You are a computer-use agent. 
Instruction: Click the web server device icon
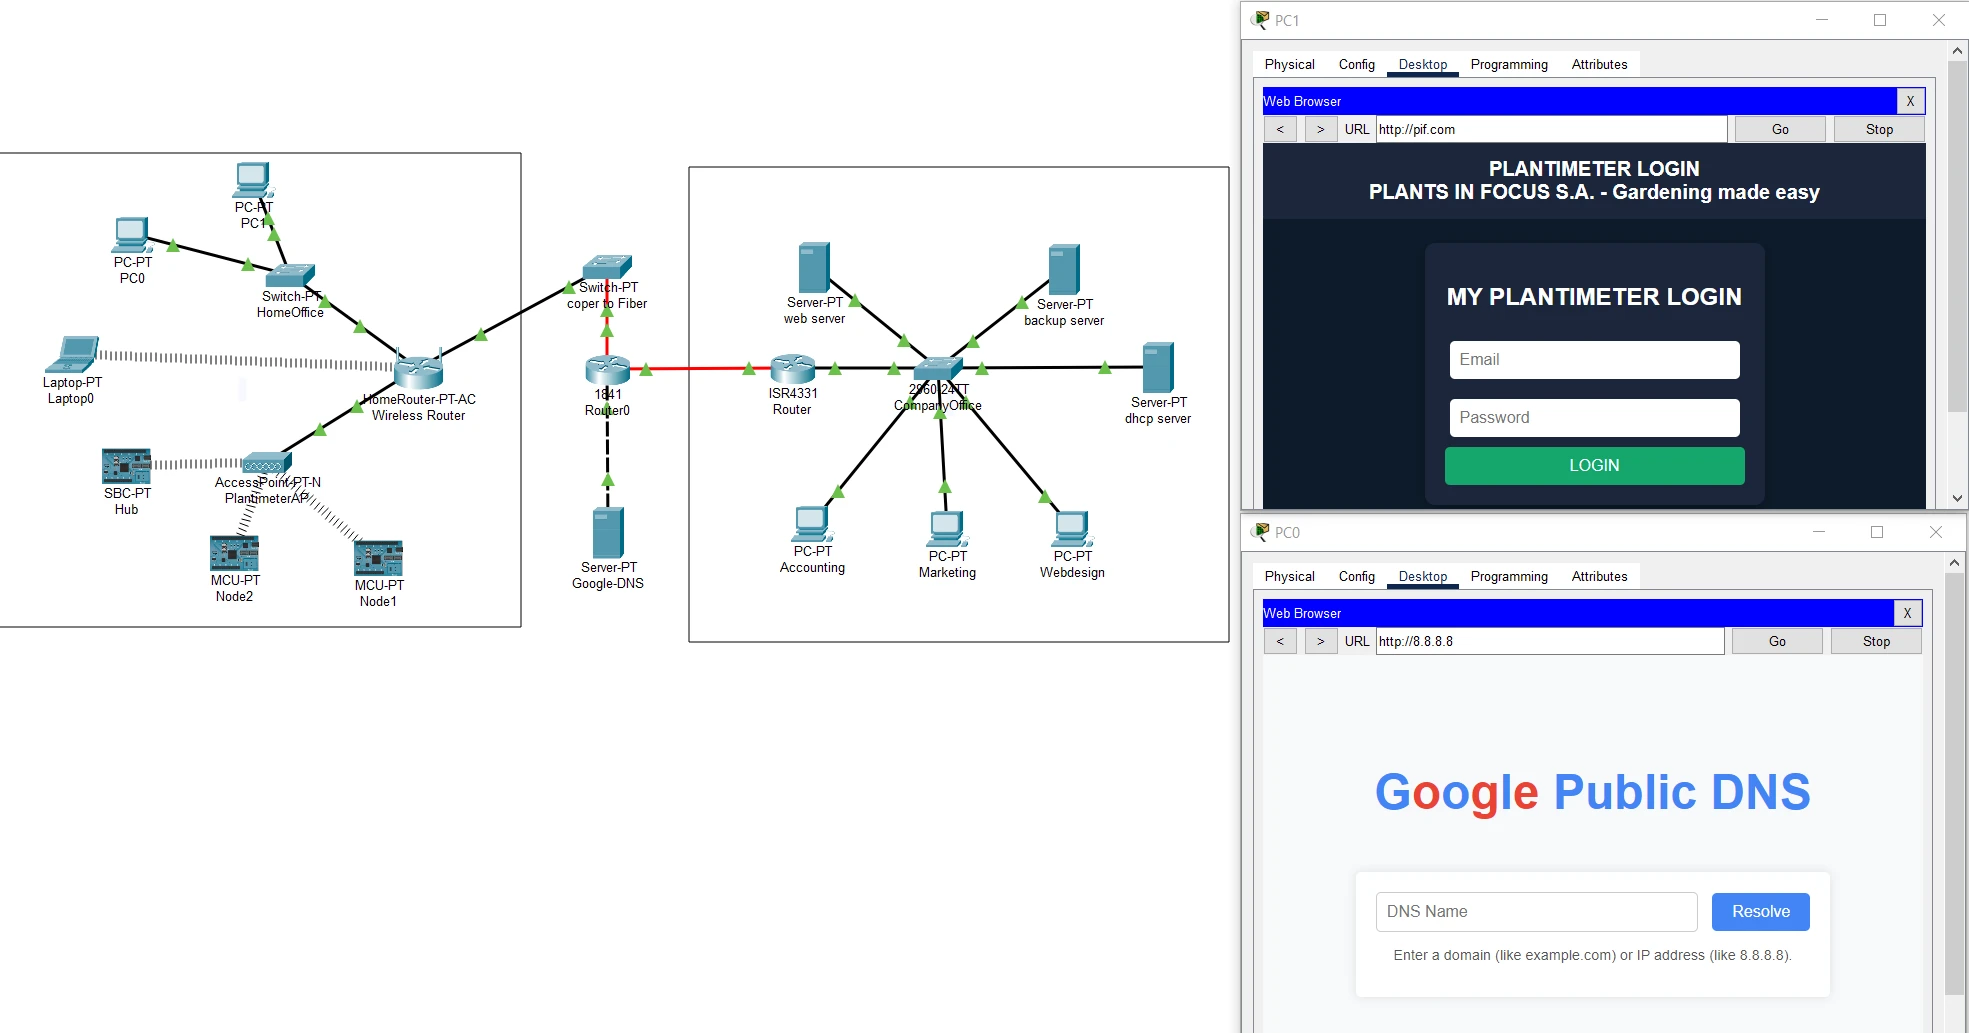[813, 268]
